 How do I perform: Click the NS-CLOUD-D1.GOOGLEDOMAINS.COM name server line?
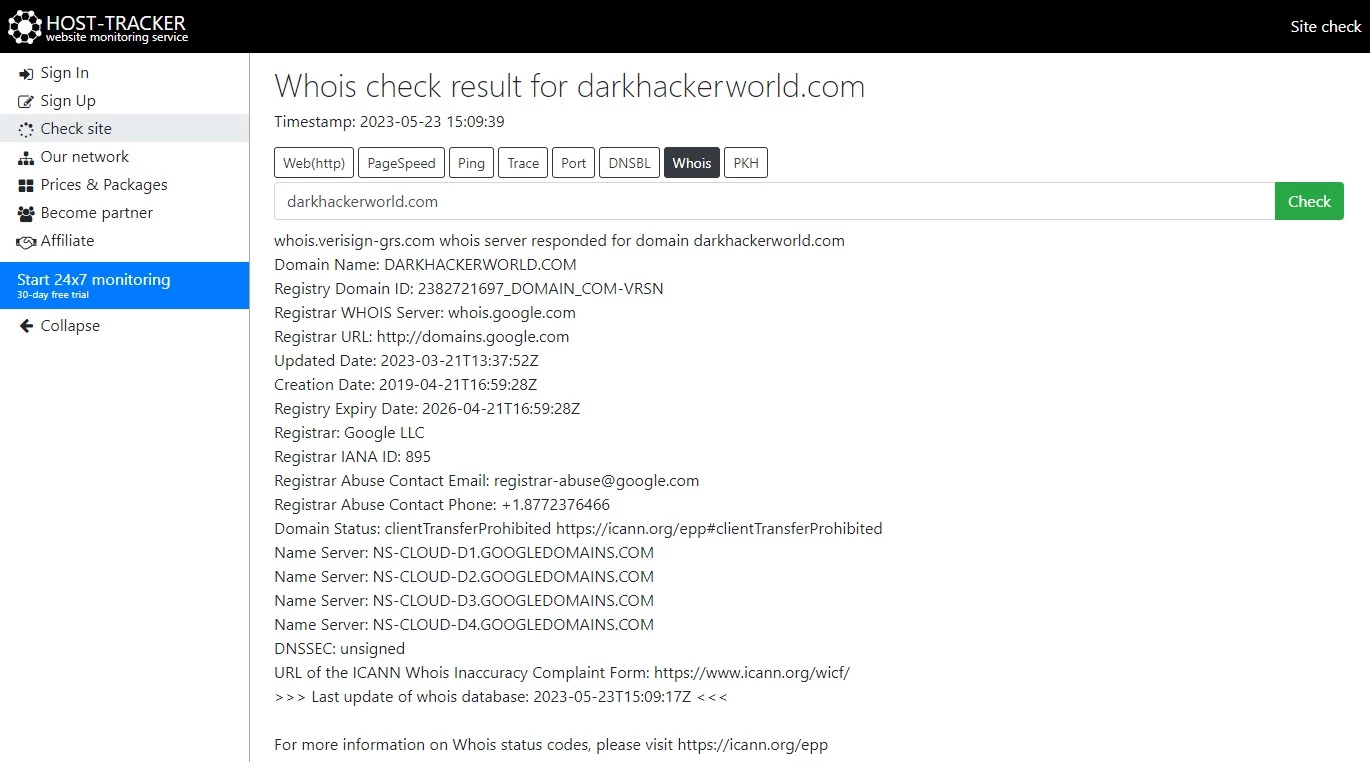(x=464, y=553)
